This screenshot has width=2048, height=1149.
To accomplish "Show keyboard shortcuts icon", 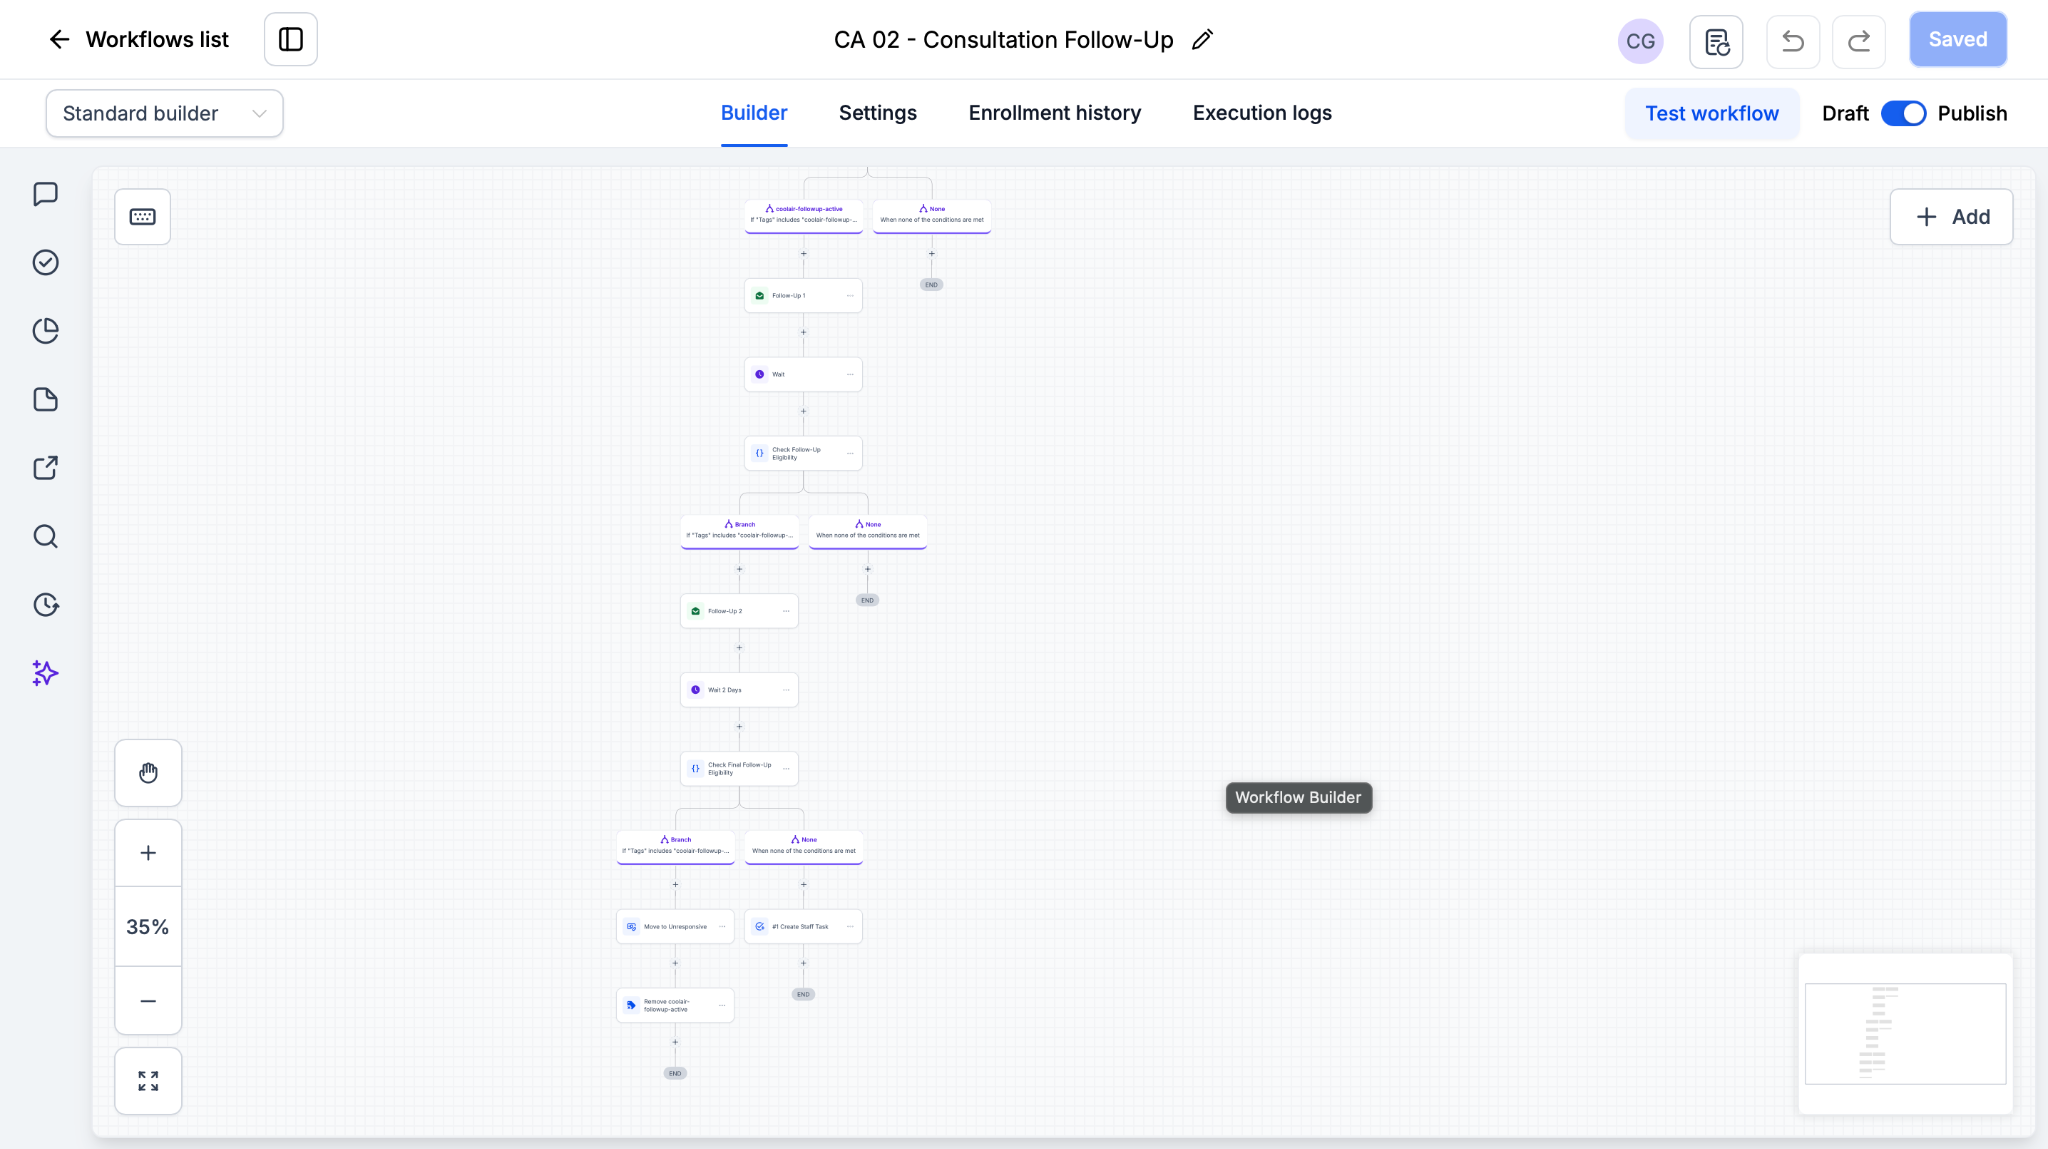I will click(142, 216).
